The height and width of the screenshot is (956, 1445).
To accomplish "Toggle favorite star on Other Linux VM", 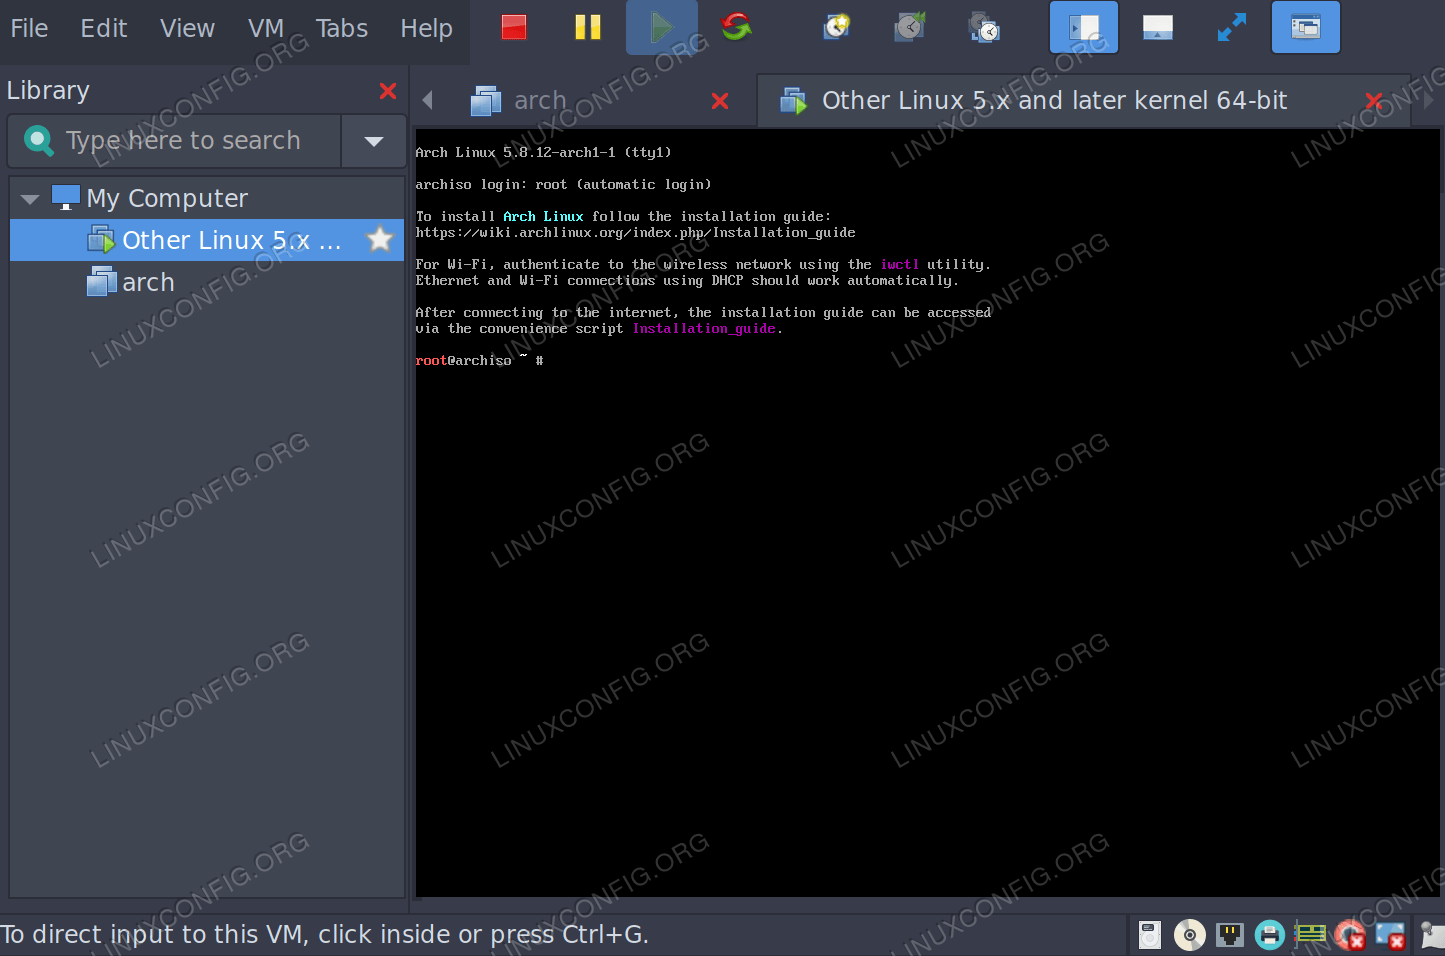I will tap(380, 239).
